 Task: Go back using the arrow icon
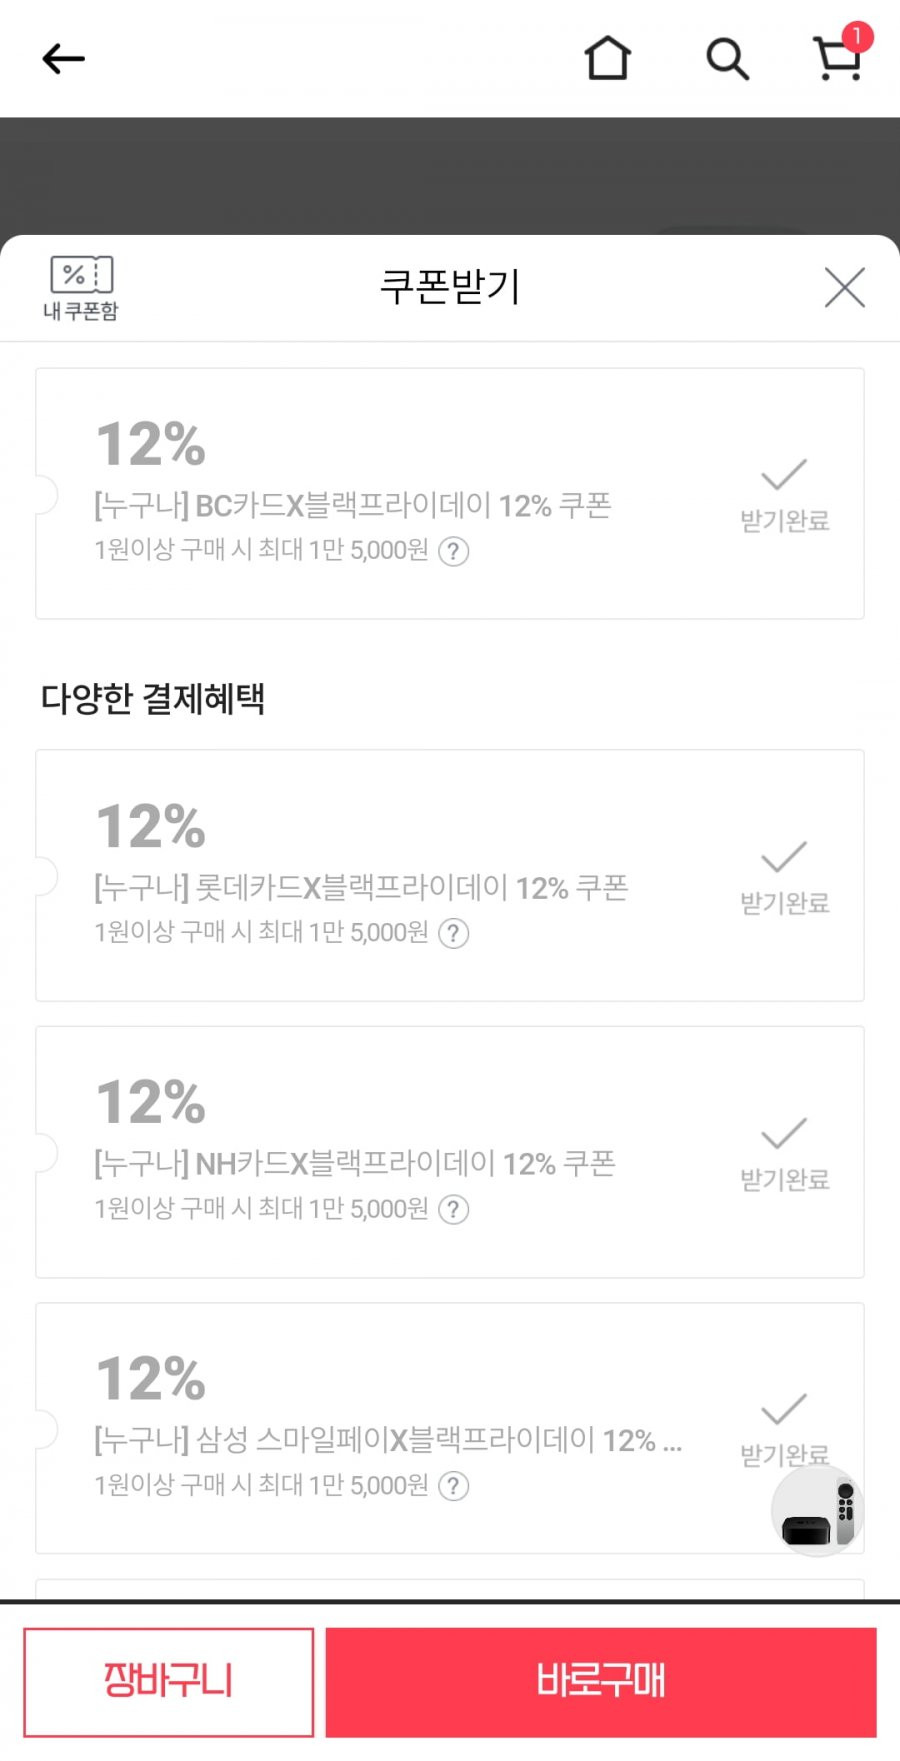tap(63, 59)
